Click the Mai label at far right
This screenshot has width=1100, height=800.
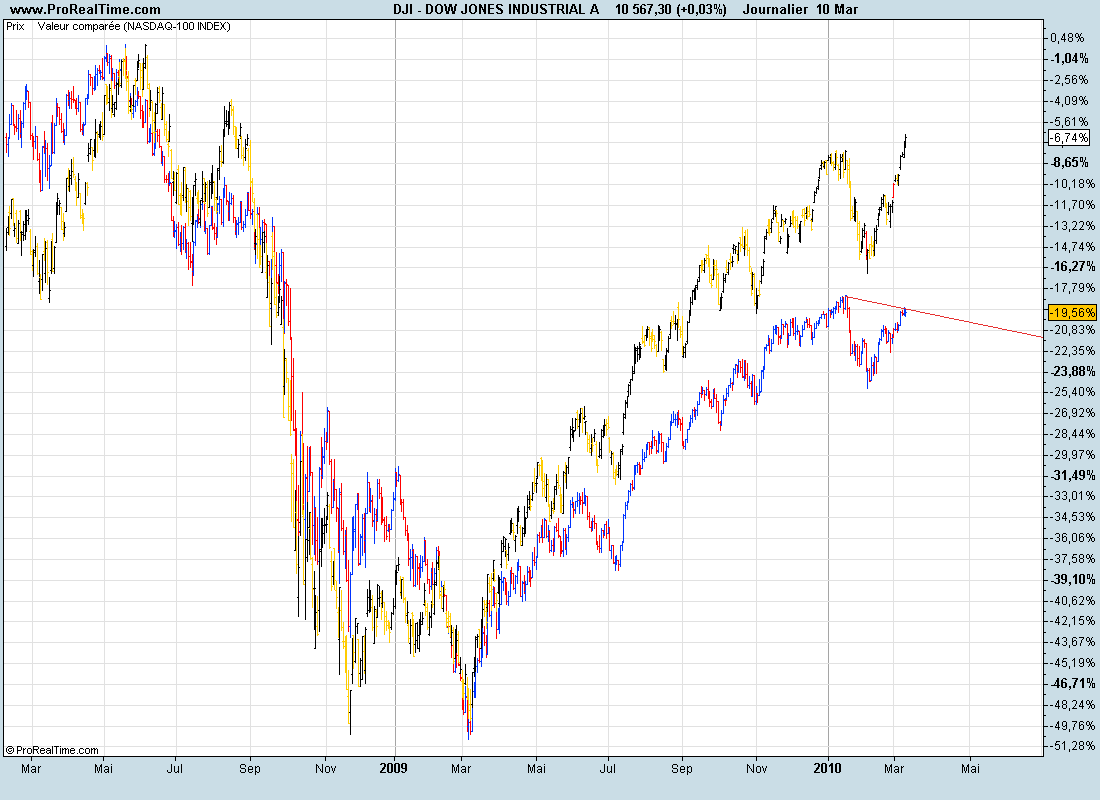coord(970,768)
